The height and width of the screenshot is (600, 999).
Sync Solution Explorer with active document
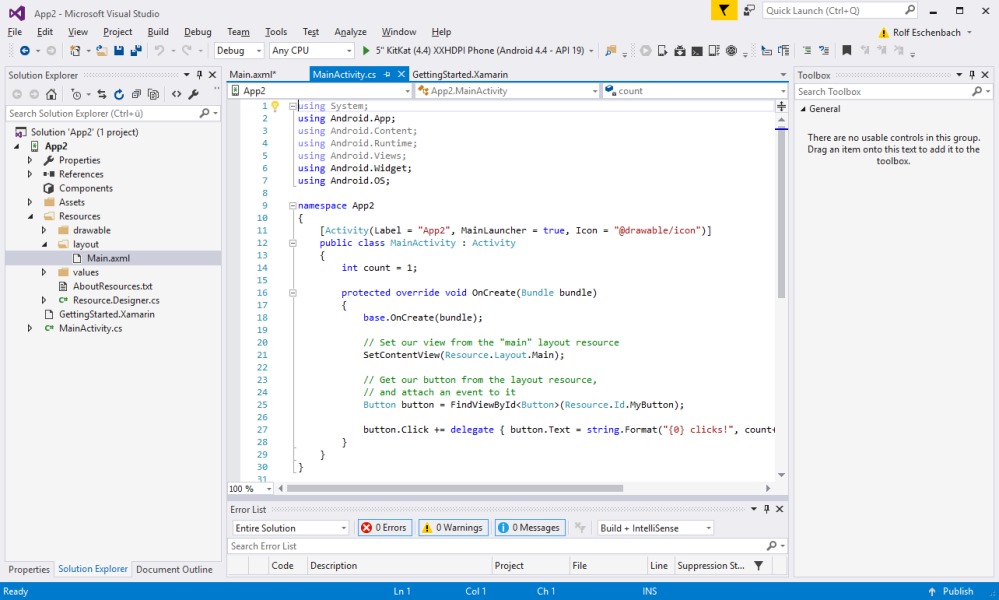point(101,94)
